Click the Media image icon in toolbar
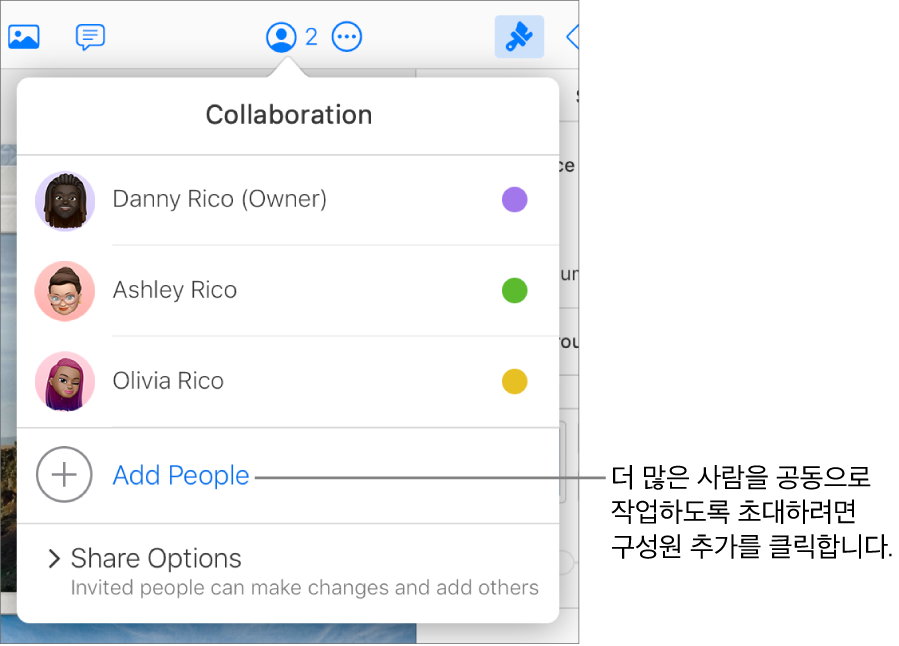Screen dimensions: 899x646 (24, 37)
